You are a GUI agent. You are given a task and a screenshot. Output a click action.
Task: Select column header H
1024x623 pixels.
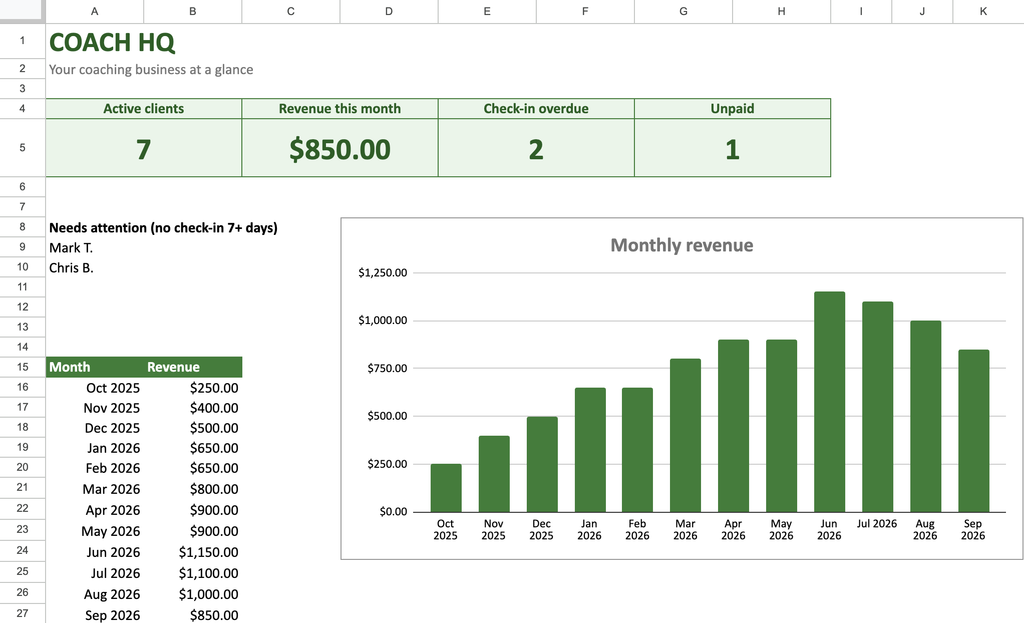click(781, 11)
